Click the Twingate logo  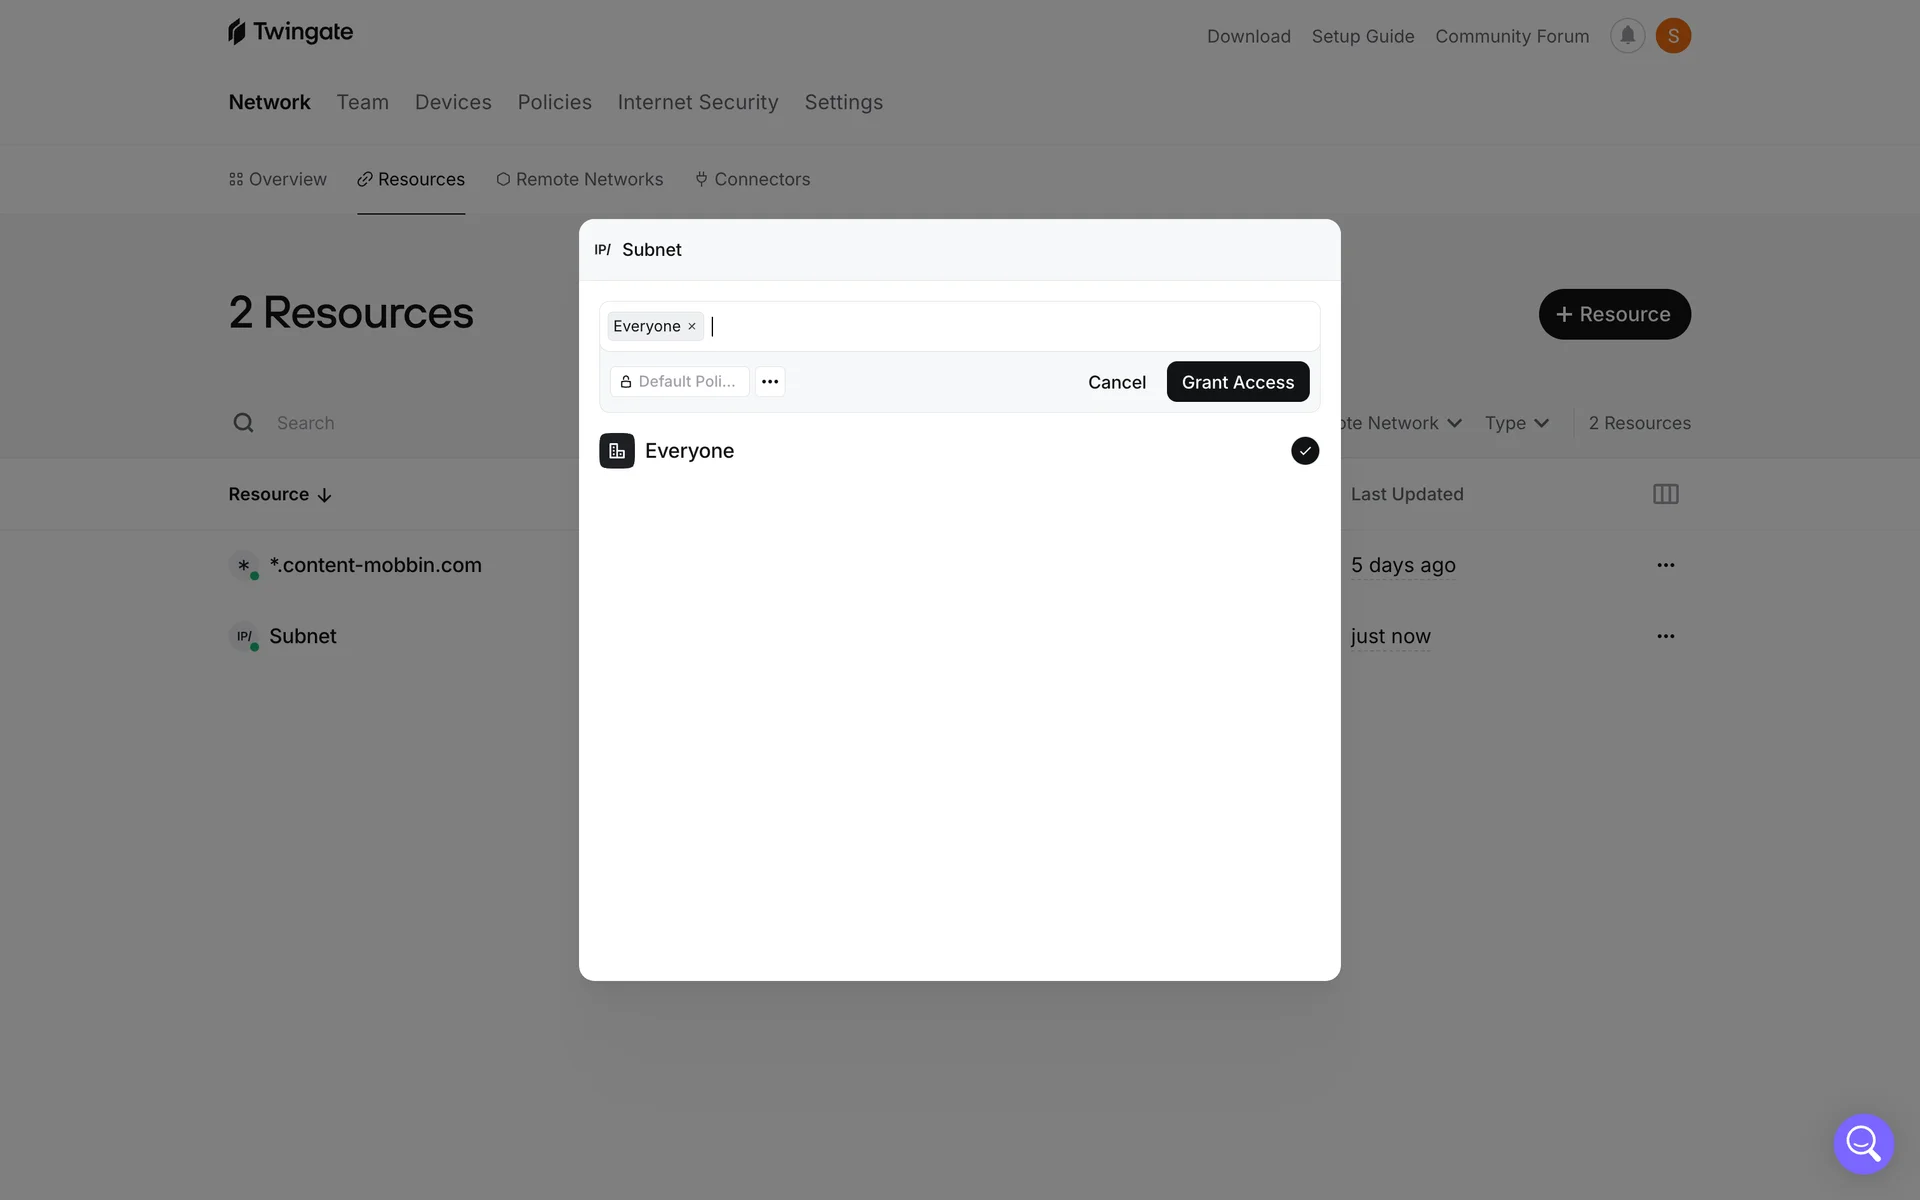[x=291, y=32]
